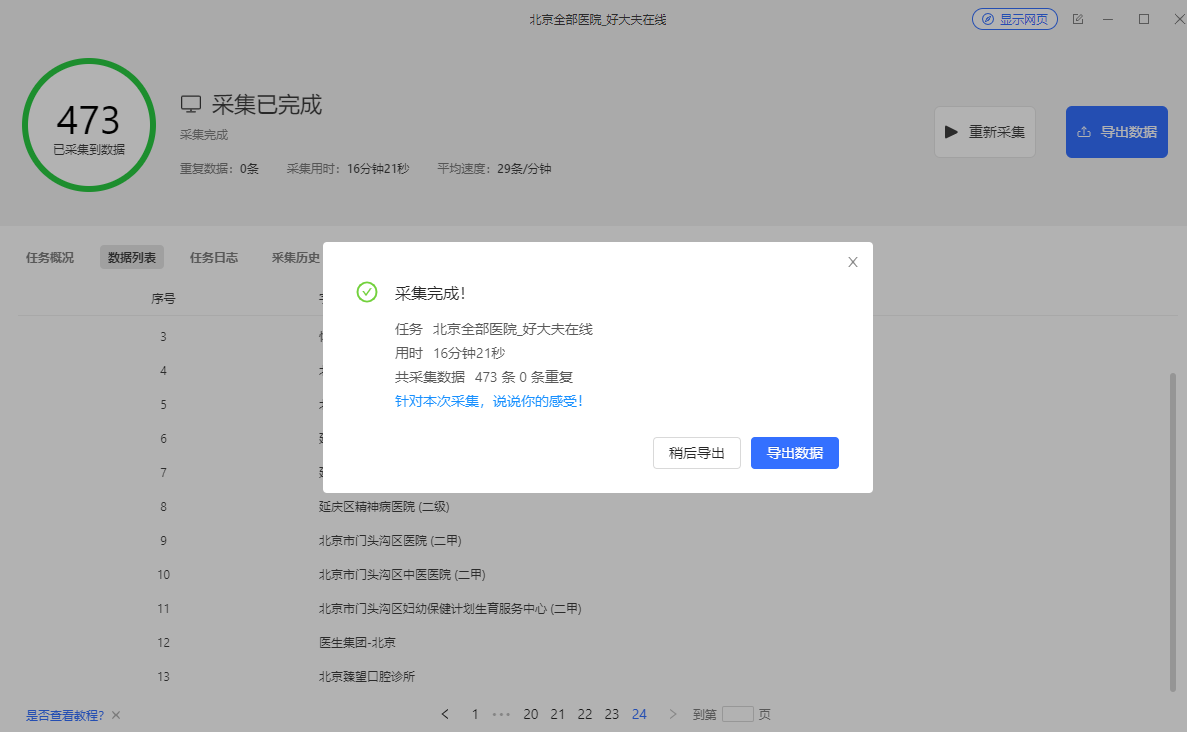Select row 延庆区精神病医院 (二级)
Image resolution: width=1187 pixels, height=732 pixels.
[x=384, y=506]
